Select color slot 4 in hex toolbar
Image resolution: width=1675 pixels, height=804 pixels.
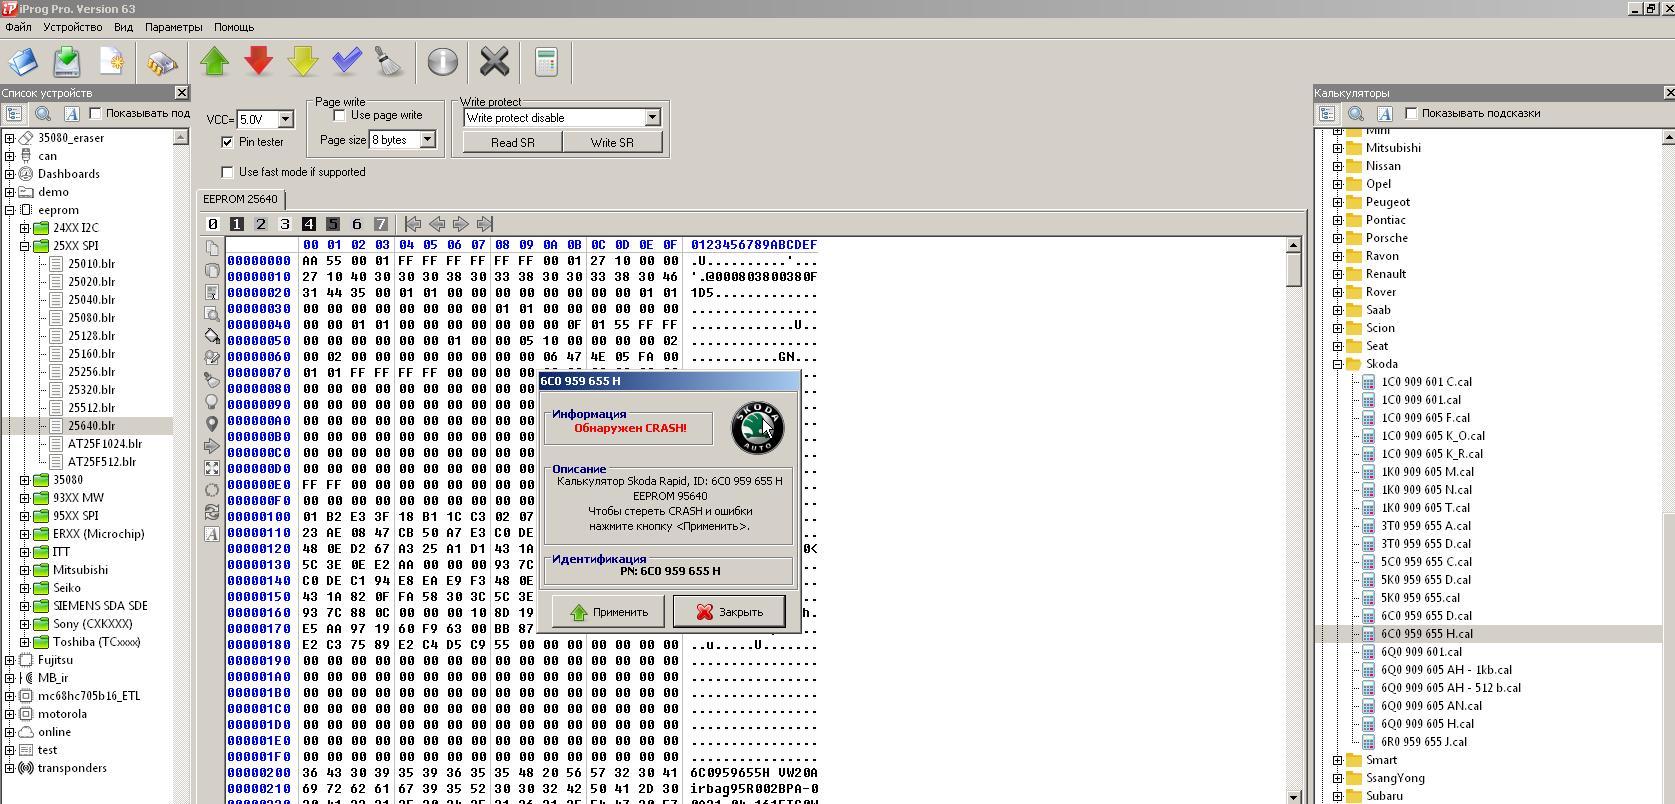point(308,224)
